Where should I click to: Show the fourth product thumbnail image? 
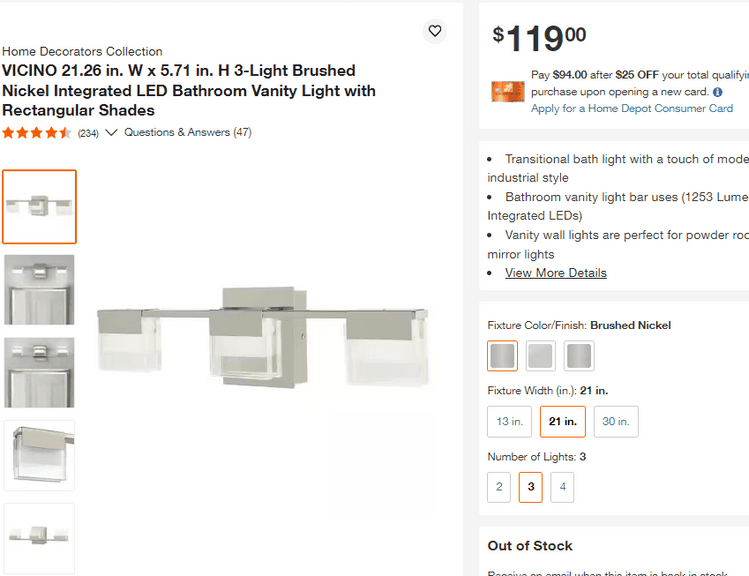tap(39, 455)
